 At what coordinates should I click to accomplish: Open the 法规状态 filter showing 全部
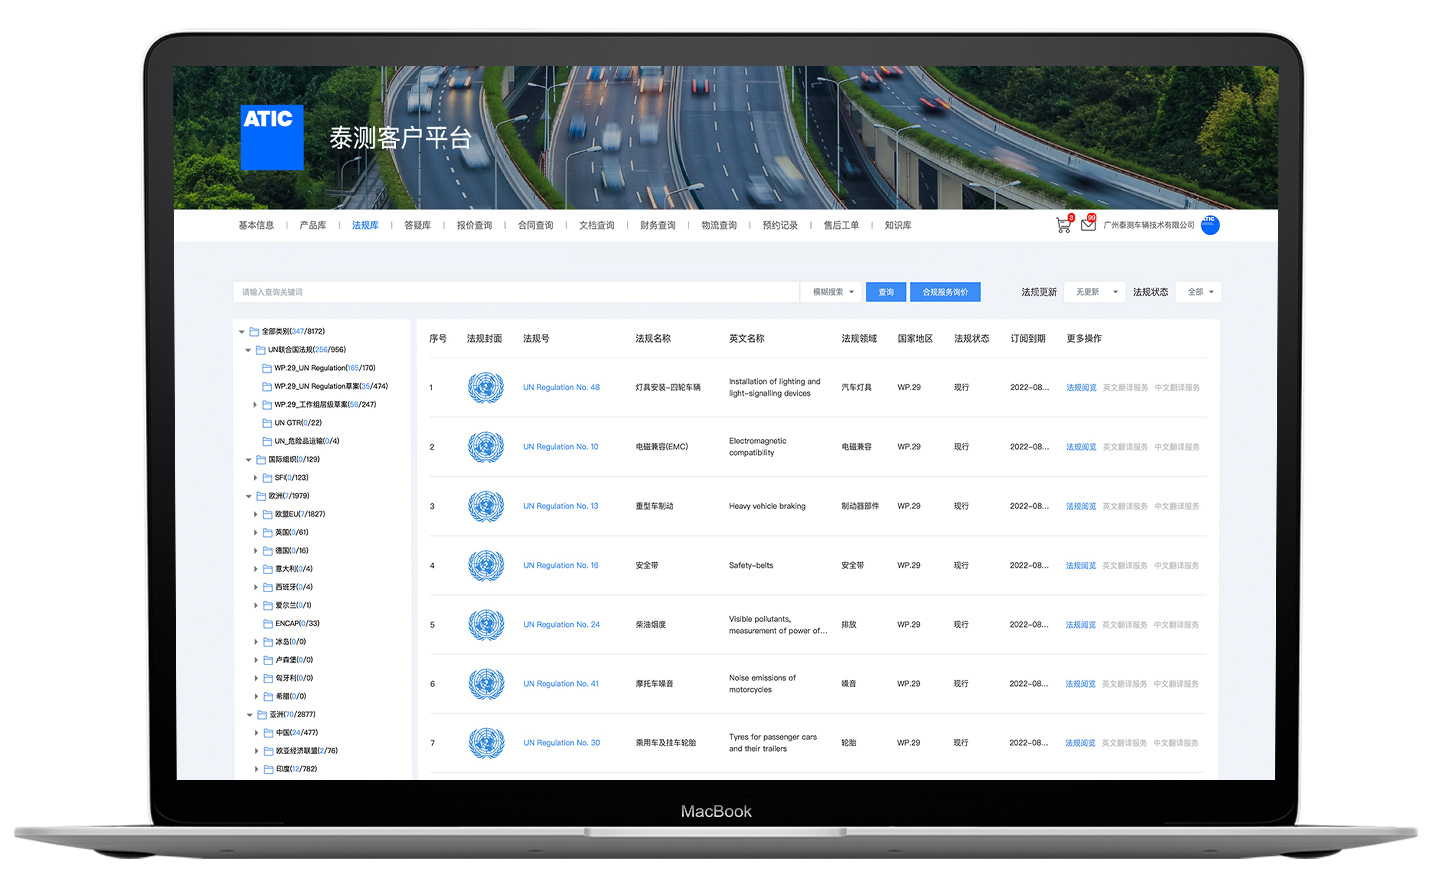1197,290
